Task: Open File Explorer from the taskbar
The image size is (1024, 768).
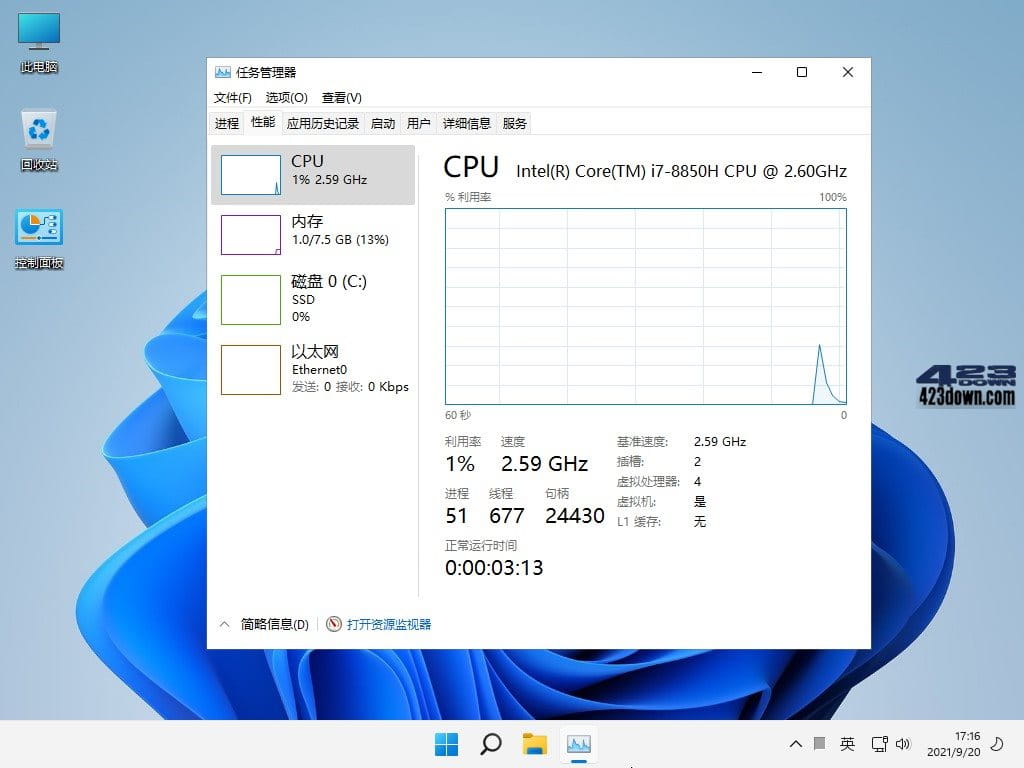Action: (x=535, y=744)
